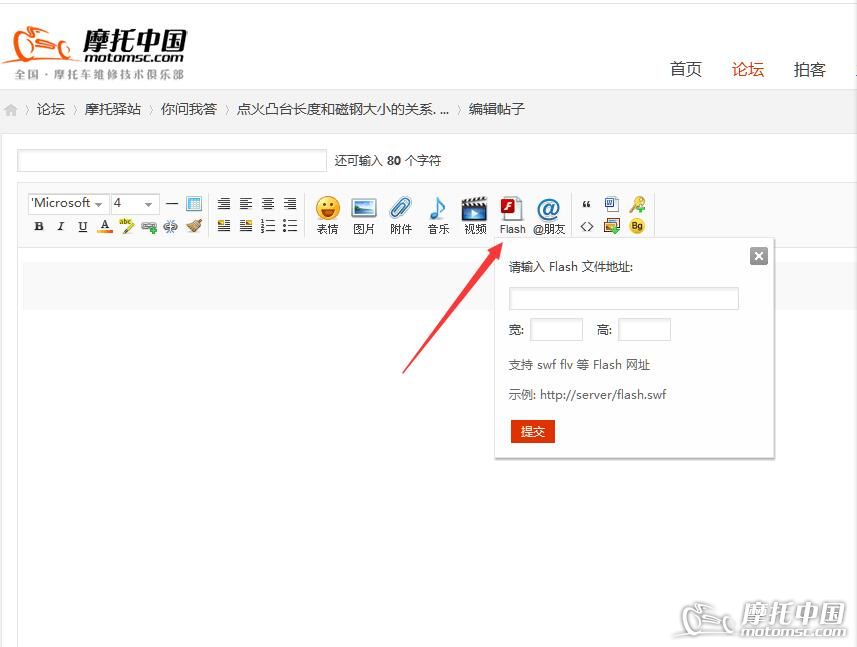Insert a smiley with the 表情 icon

pos(327,212)
